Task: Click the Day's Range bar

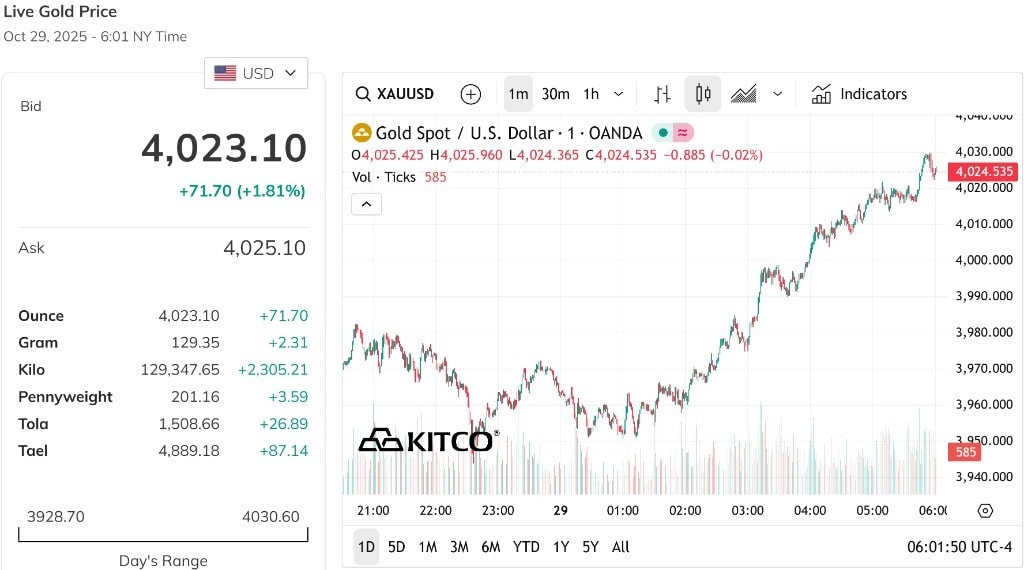Action: click(x=163, y=535)
